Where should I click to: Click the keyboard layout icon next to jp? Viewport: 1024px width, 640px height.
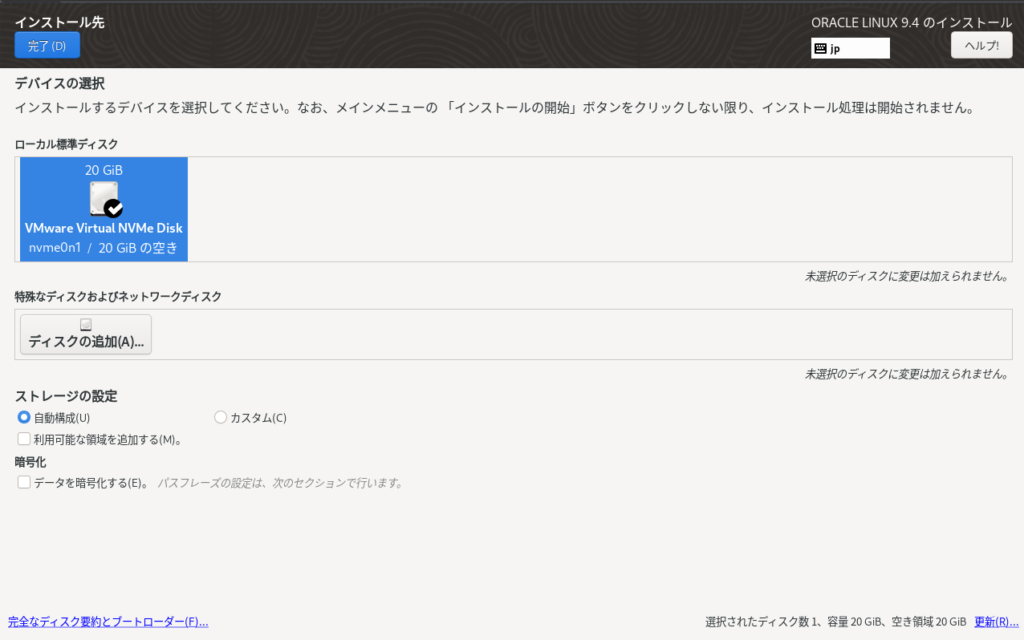coord(820,48)
